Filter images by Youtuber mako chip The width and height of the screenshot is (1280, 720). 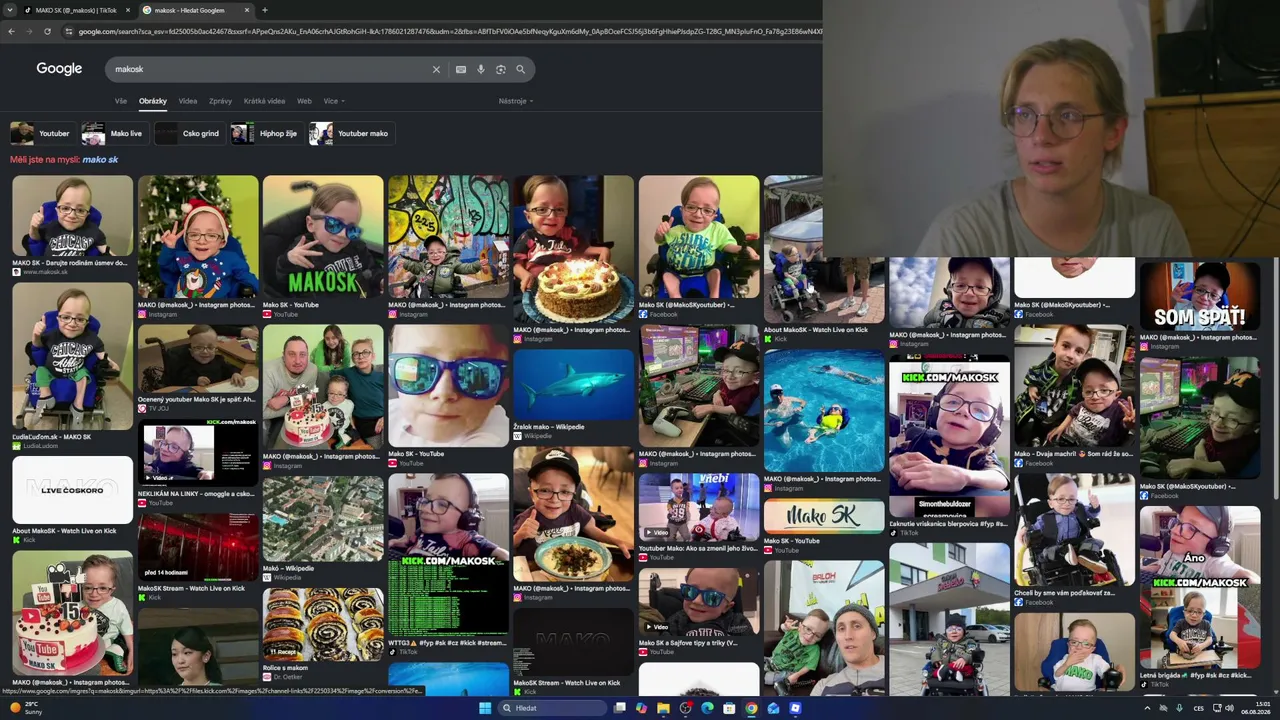pyautogui.click(x=350, y=133)
